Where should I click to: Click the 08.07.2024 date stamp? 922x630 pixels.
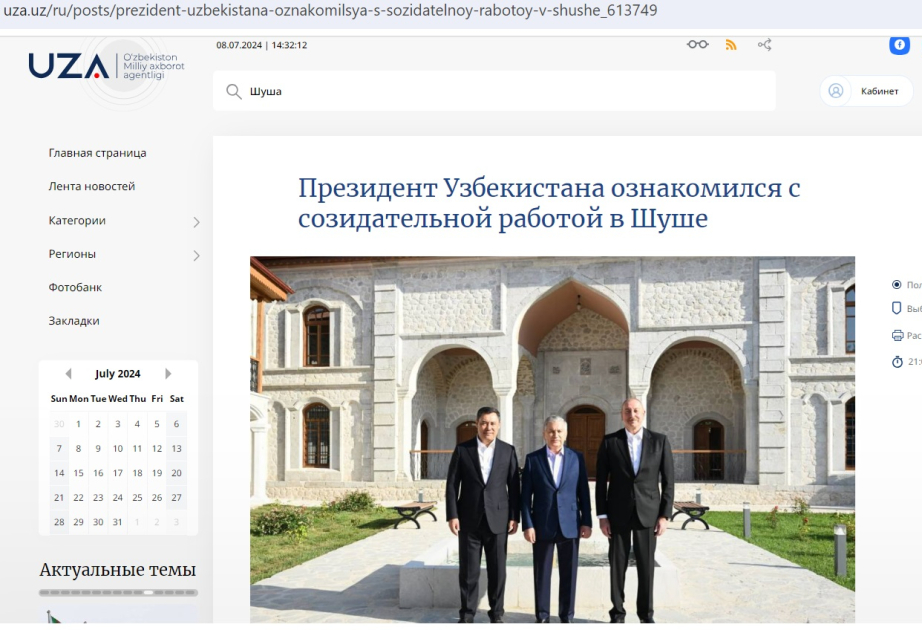click(262, 45)
